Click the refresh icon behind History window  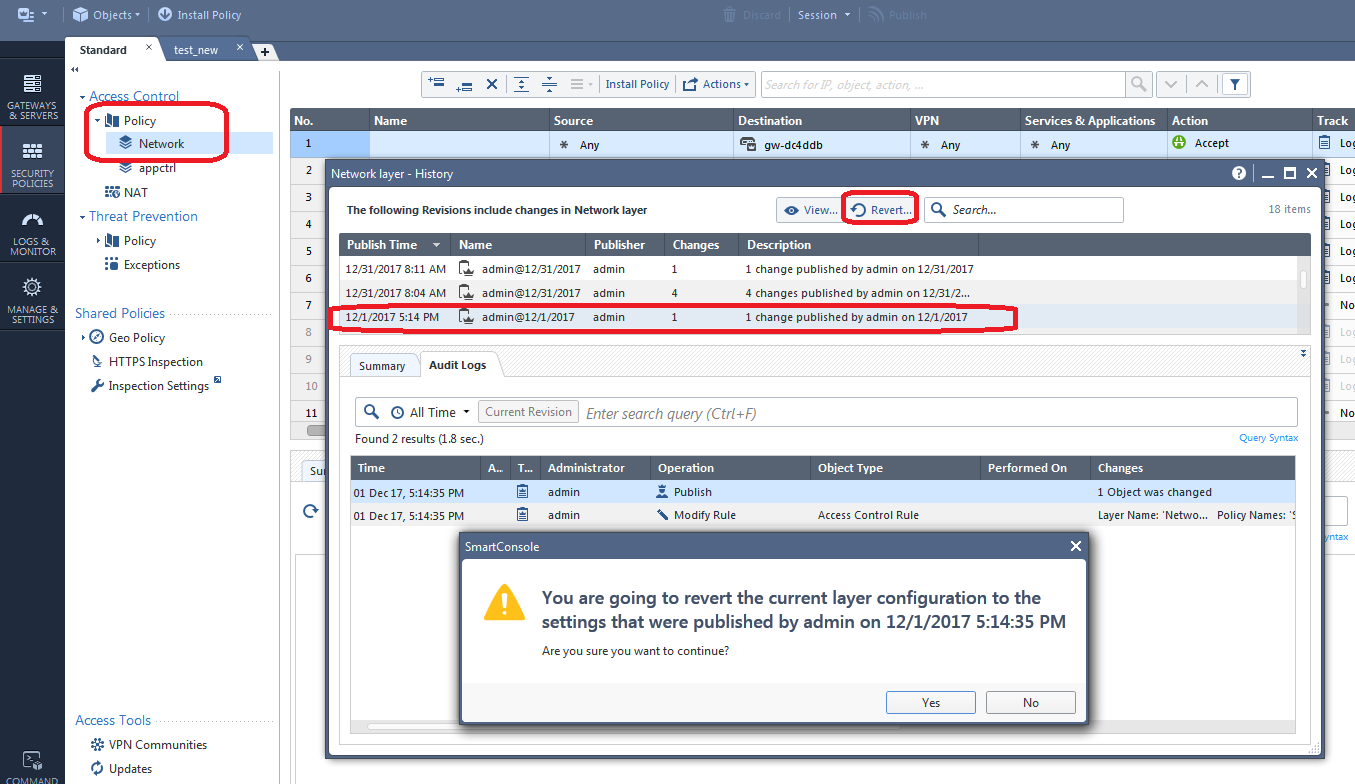coord(311,511)
